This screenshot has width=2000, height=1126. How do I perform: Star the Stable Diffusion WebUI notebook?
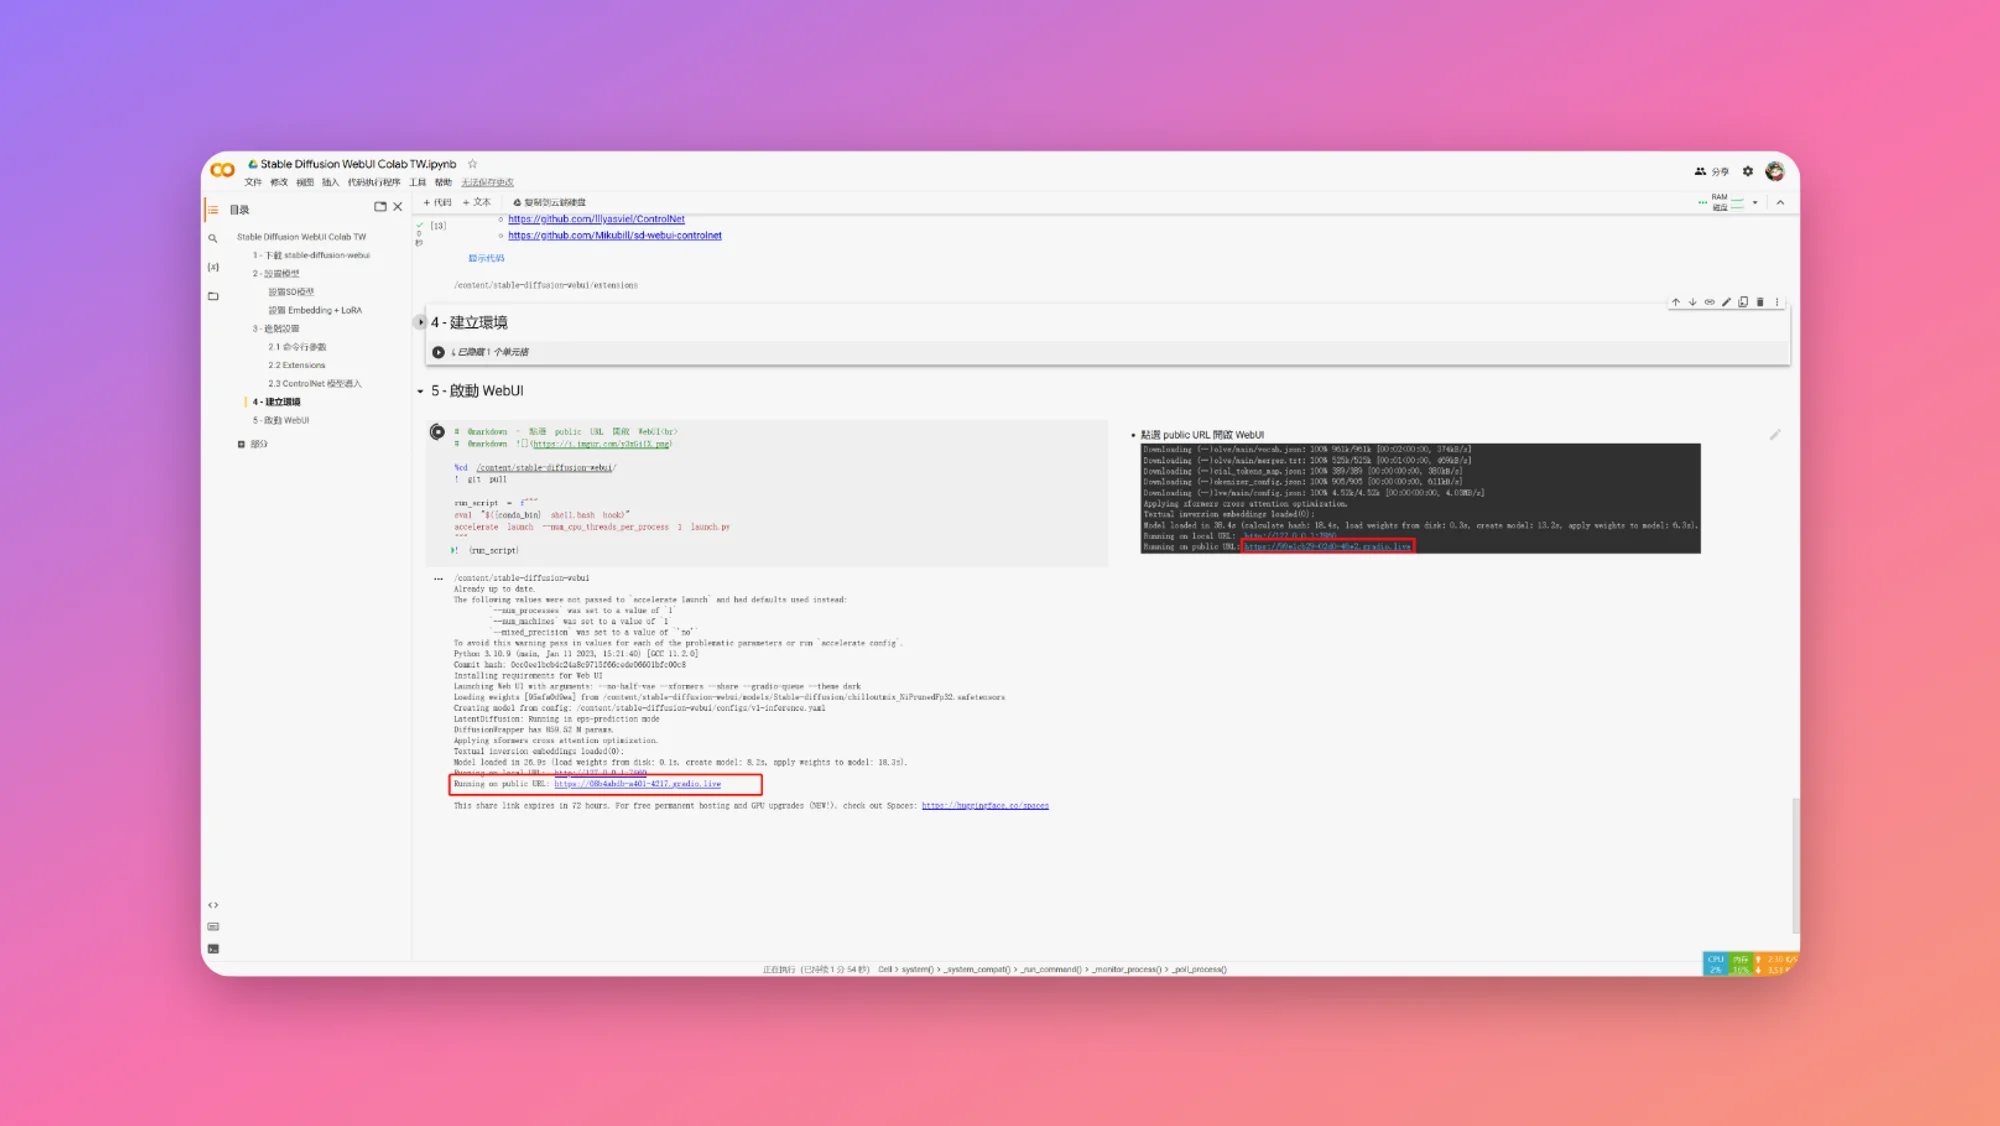pos(473,164)
